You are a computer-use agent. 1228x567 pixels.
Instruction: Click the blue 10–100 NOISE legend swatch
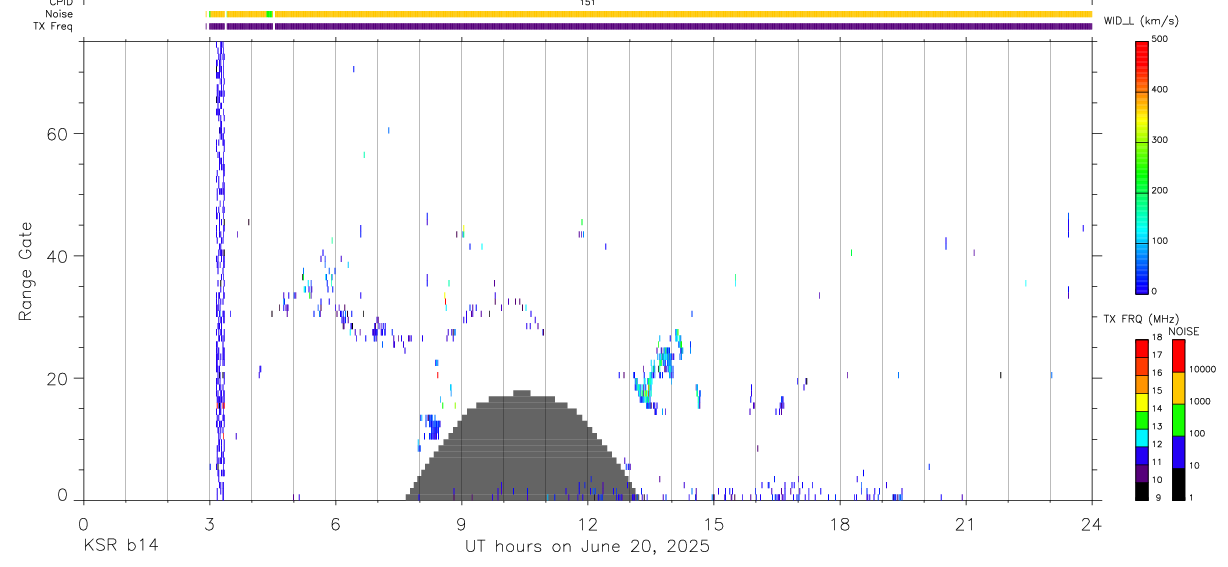[x=1177, y=452]
